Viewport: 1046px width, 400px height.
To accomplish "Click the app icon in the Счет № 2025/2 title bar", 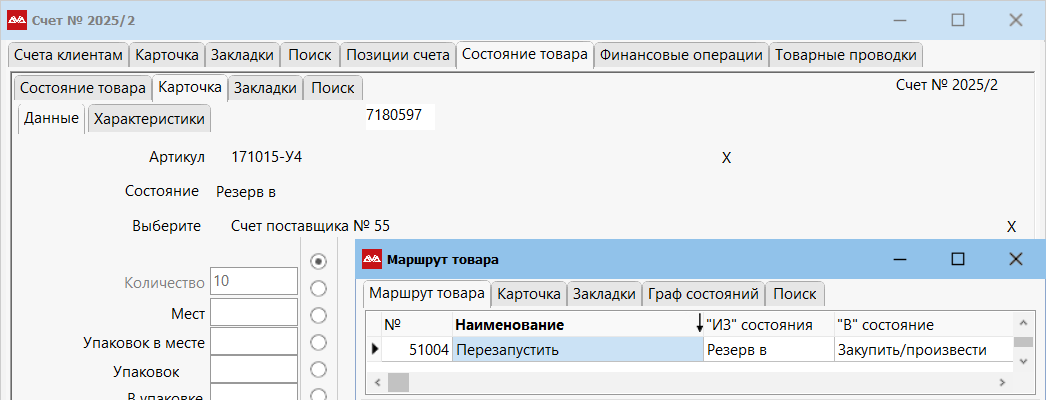I will 17,20.
